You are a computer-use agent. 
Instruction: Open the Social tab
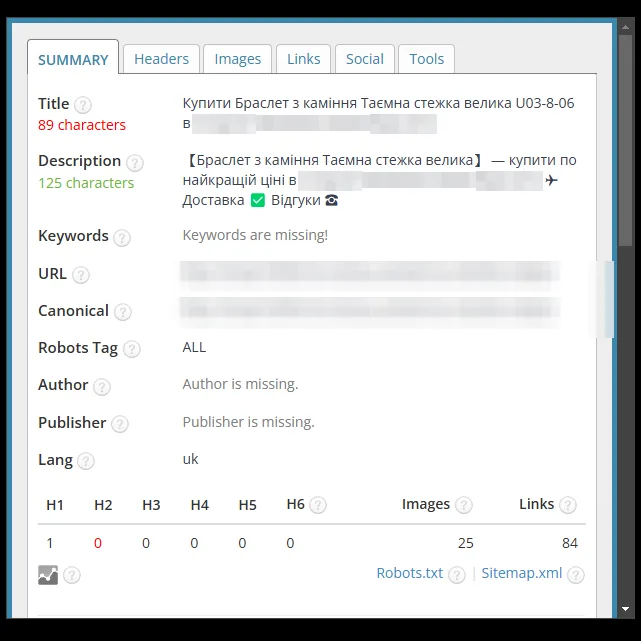tap(365, 59)
